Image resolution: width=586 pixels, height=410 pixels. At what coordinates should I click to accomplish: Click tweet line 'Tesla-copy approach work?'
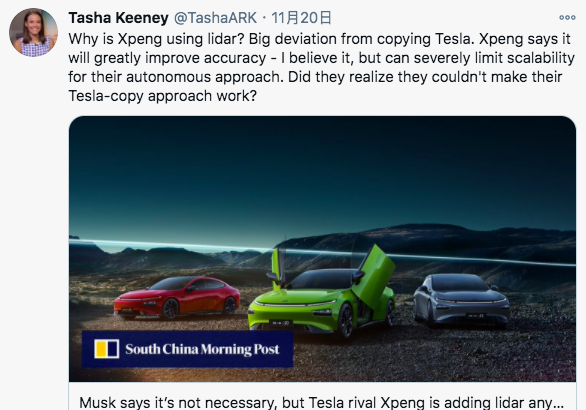pos(163,96)
